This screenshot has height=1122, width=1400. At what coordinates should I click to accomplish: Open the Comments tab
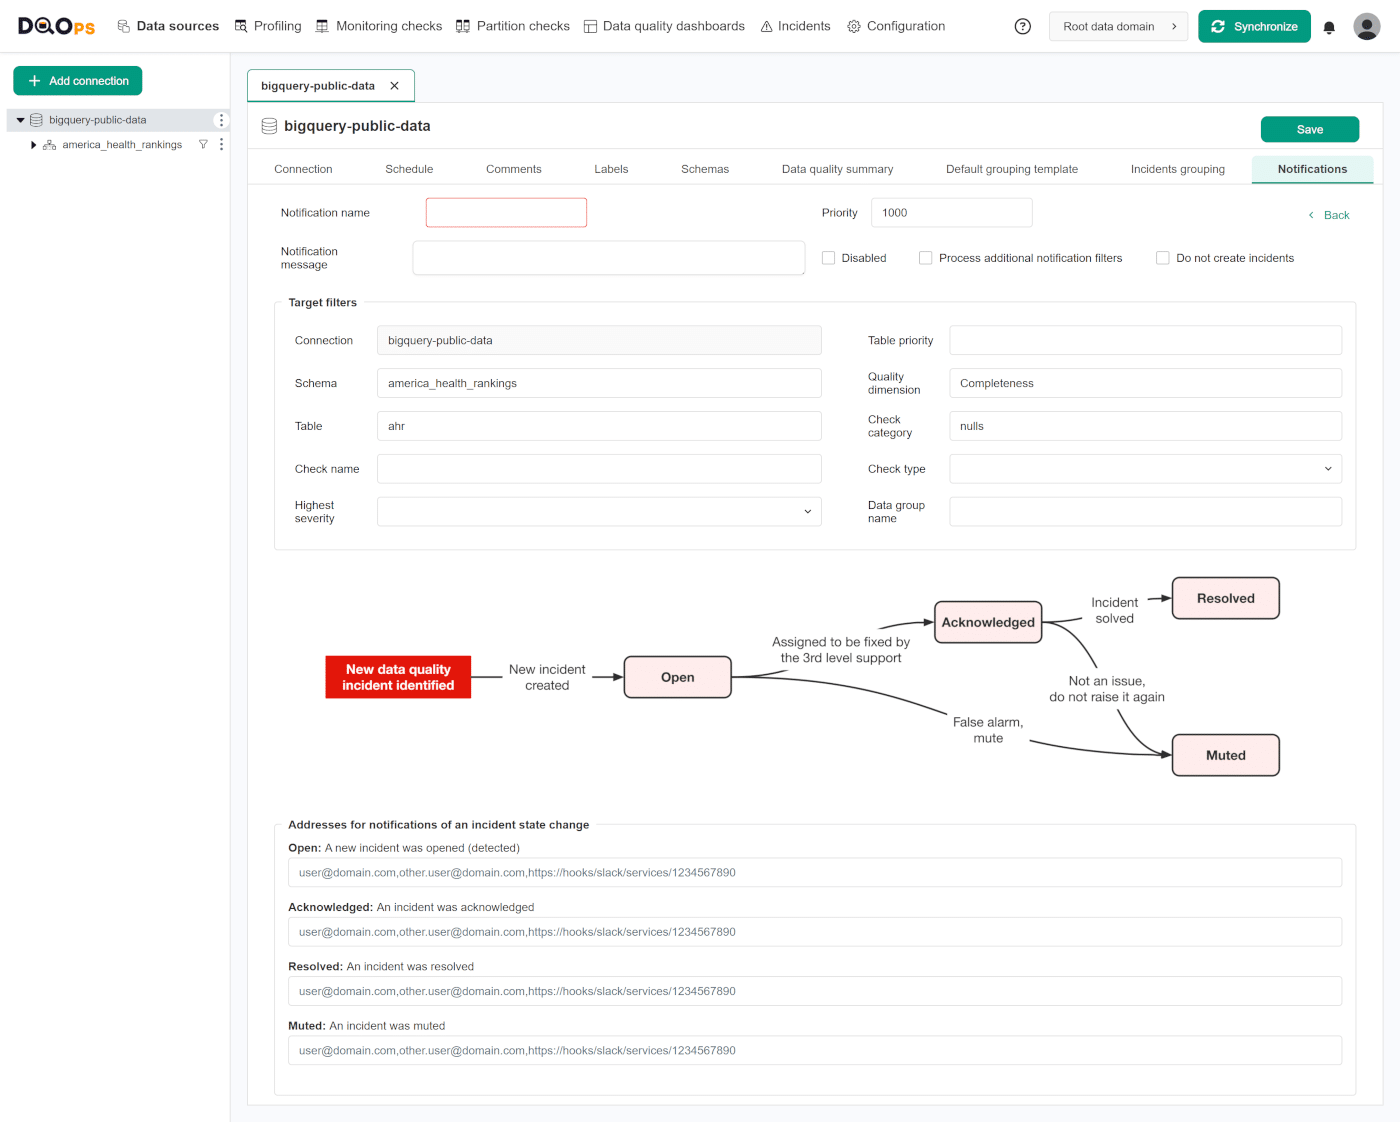[x=513, y=169]
